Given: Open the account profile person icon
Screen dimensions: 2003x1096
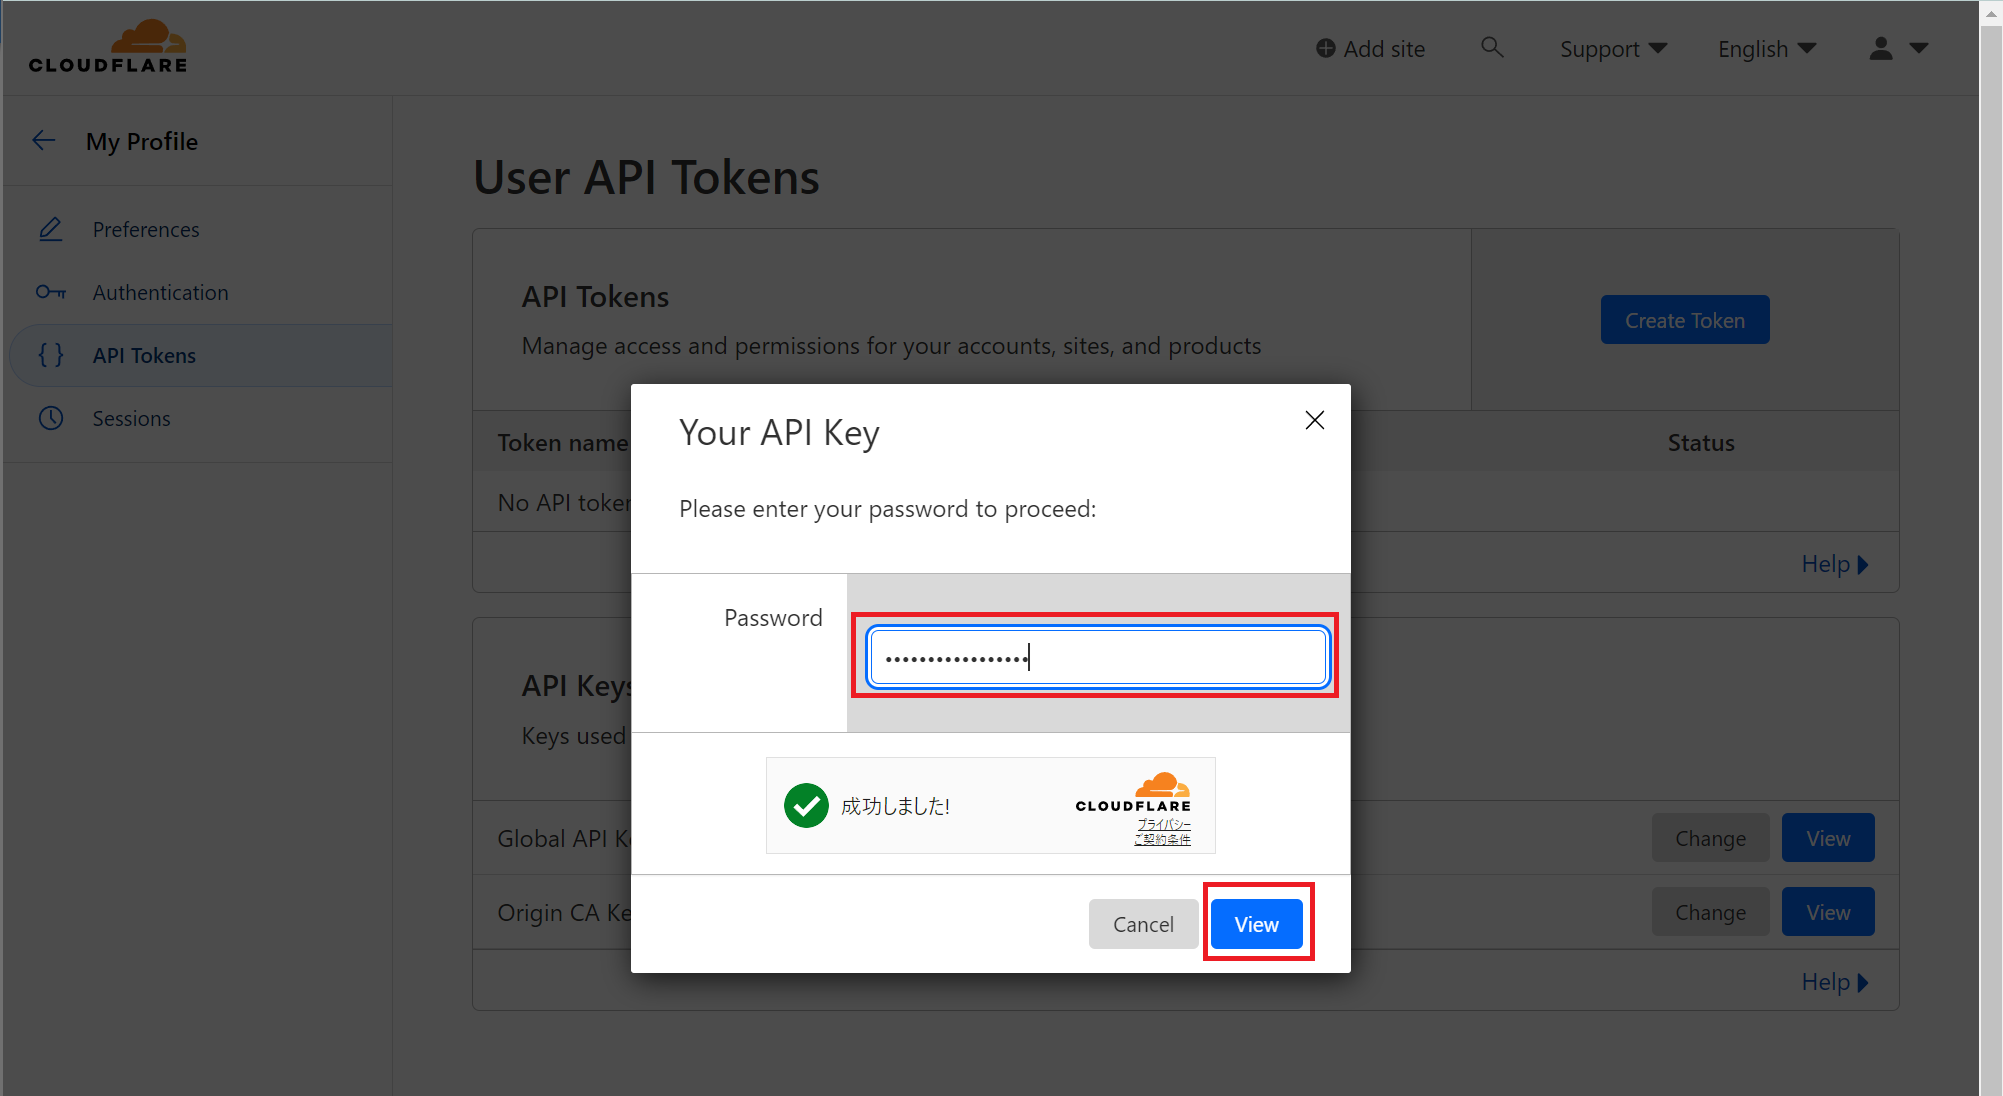Looking at the screenshot, I should click(x=1879, y=48).
